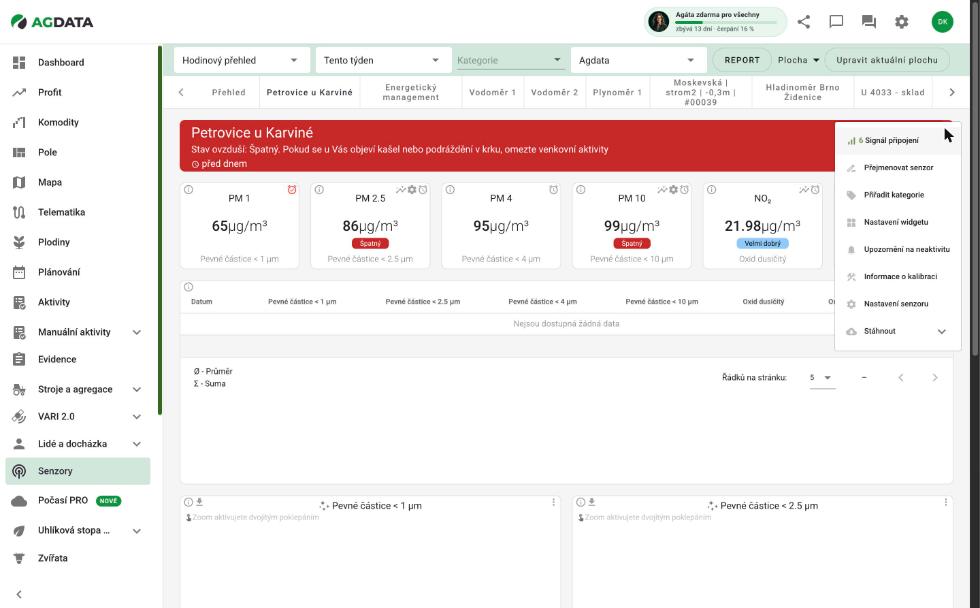980x608 pixels.
Task: Open the gear settings on PM 2.5 card
Action: pos(412,189)
